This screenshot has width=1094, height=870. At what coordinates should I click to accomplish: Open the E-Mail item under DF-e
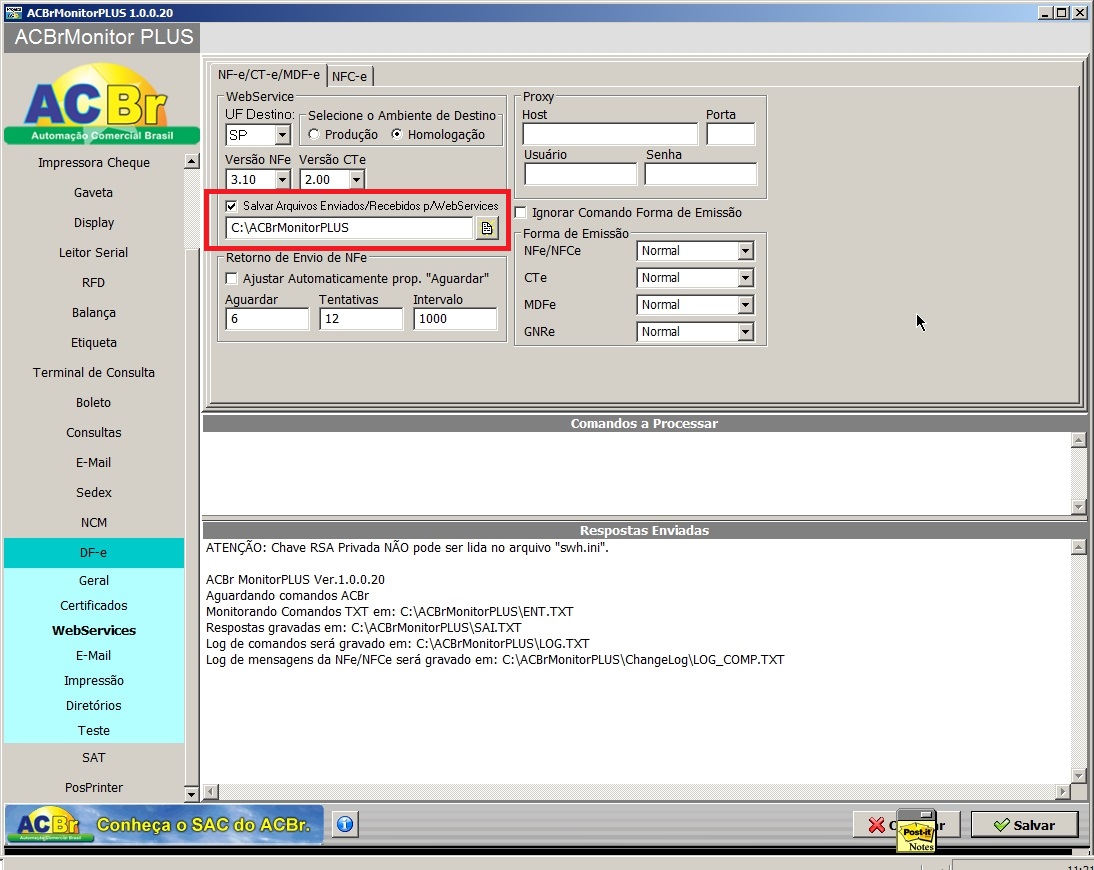click(x=93, y=656)
